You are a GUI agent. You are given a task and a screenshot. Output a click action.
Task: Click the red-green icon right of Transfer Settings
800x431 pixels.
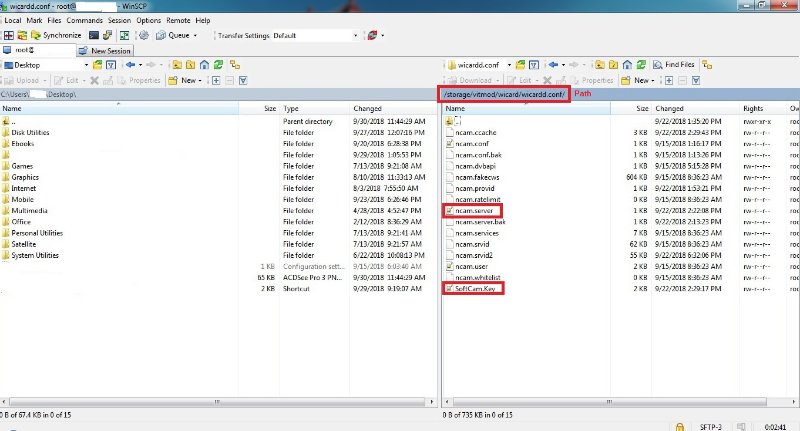(372, 35)
